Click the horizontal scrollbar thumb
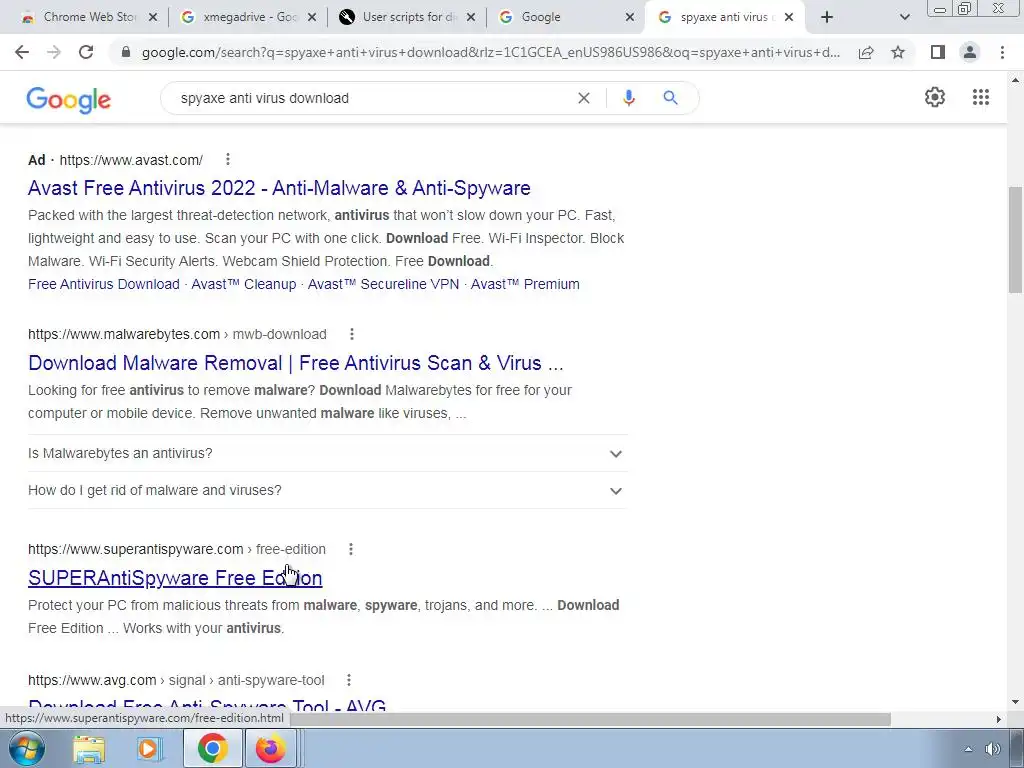Screen dimensions: 1024x768 (x=590, y=719)
